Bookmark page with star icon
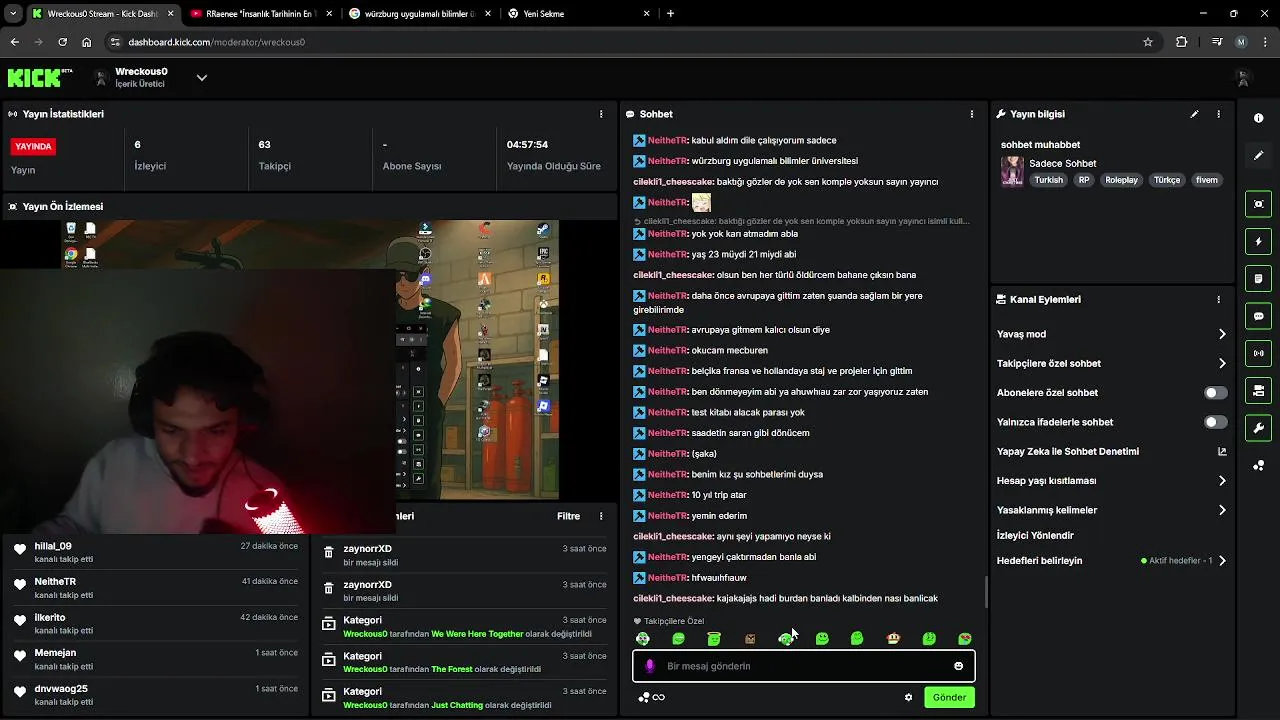Screen dimensions: 1280x720 (1148, 42)
